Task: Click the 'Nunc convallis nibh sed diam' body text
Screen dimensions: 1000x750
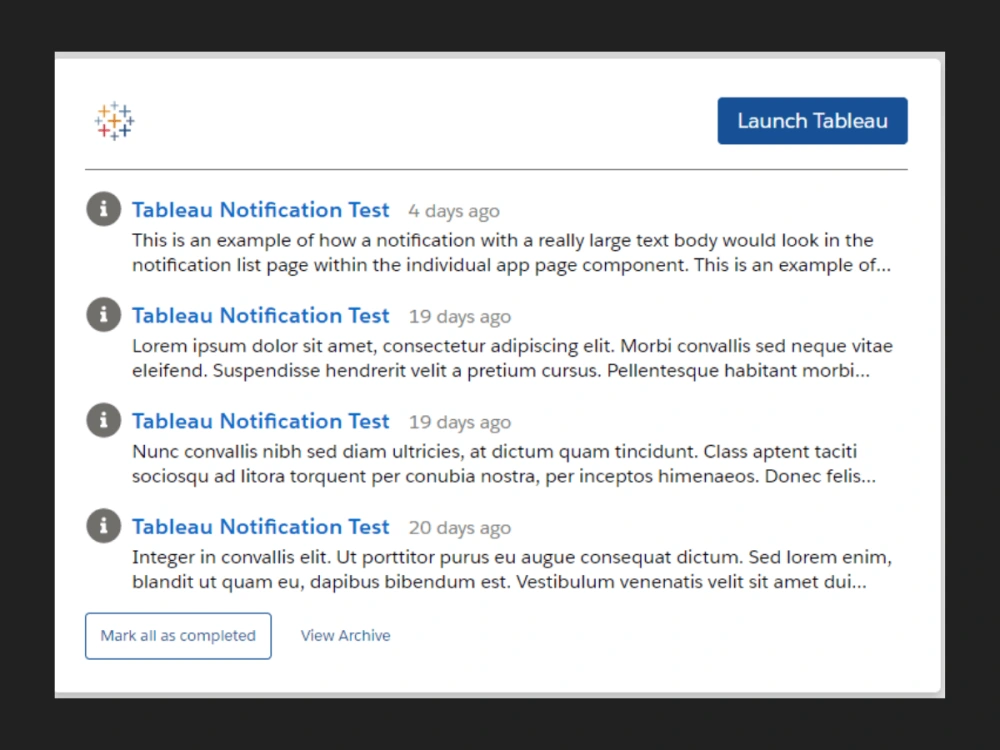Action: click(x=504, y=464)
